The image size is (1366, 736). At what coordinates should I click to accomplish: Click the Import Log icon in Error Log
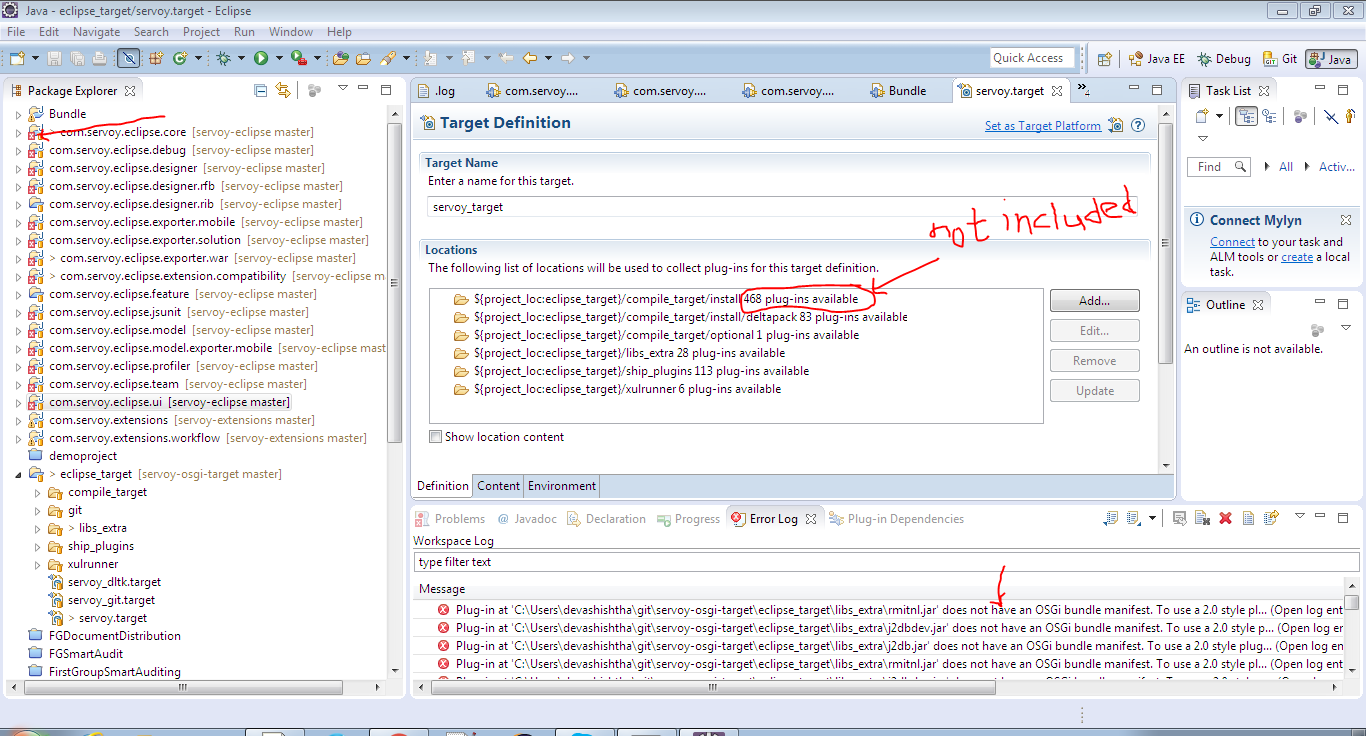tap(1133, 517)
